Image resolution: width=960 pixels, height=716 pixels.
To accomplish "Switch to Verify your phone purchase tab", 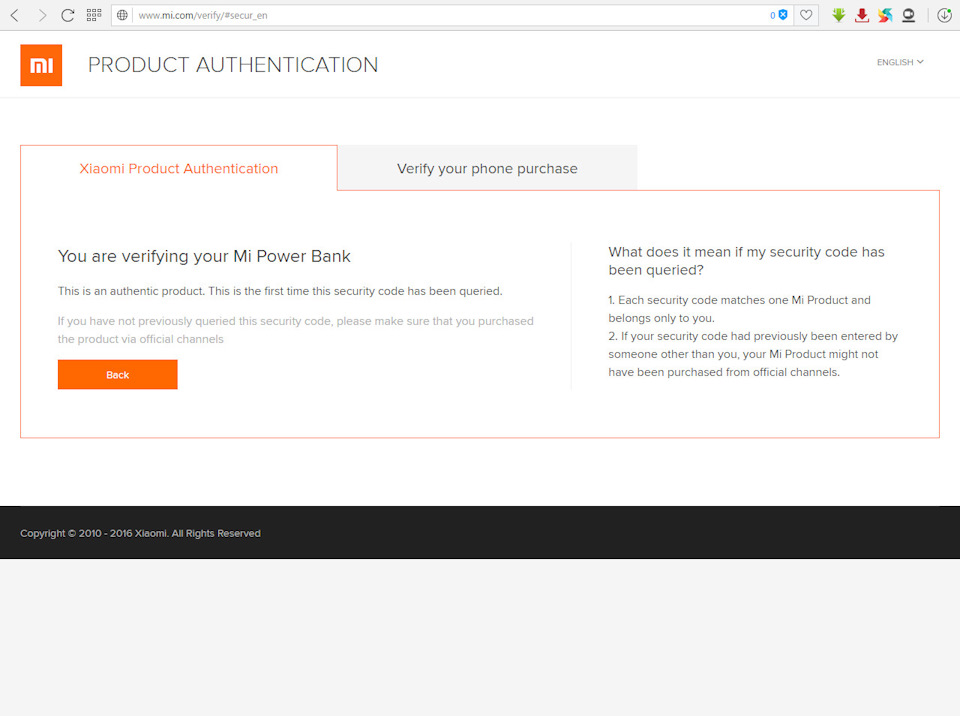I will [x=487, y=168].
